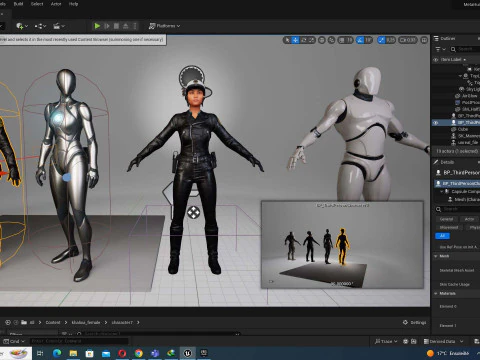Open Microsoft Edge from the taskbar
This screenshot has width=480, height=360.
tap(57, 353)
